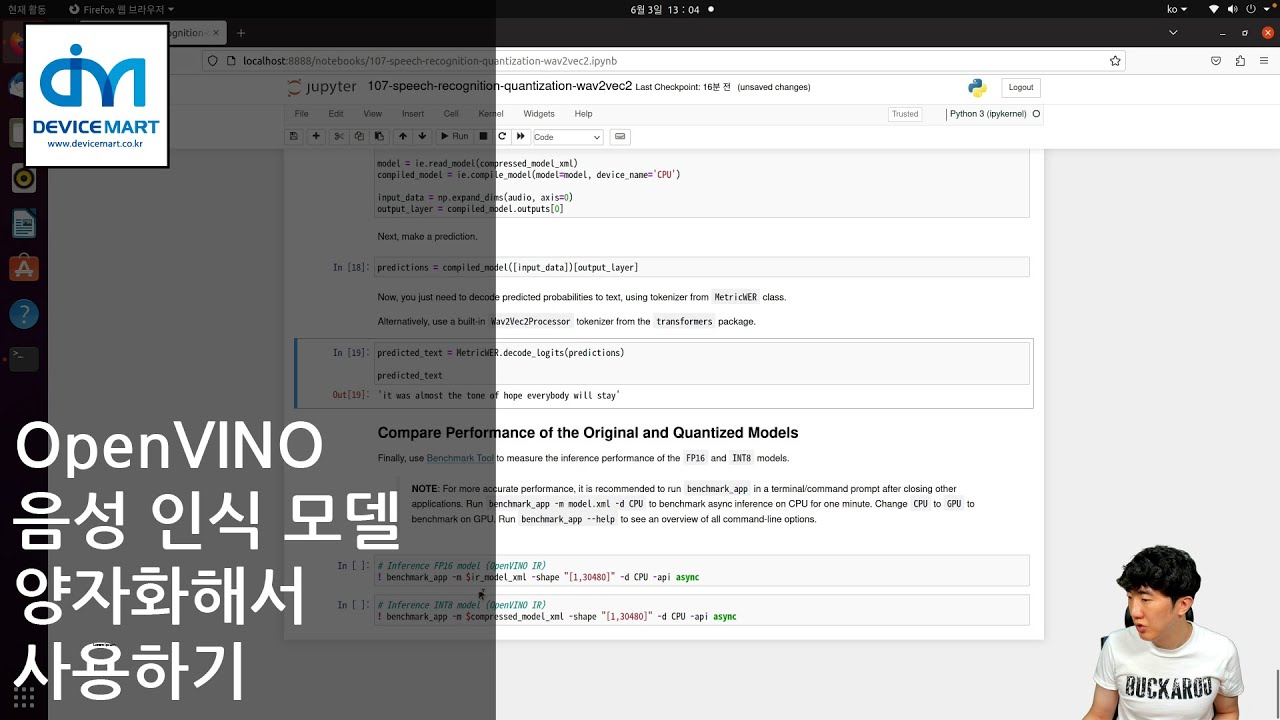Viewport: 1280px width, 720px height.
Task: Bookmark this page star icon
Action: click(1115, 61)
